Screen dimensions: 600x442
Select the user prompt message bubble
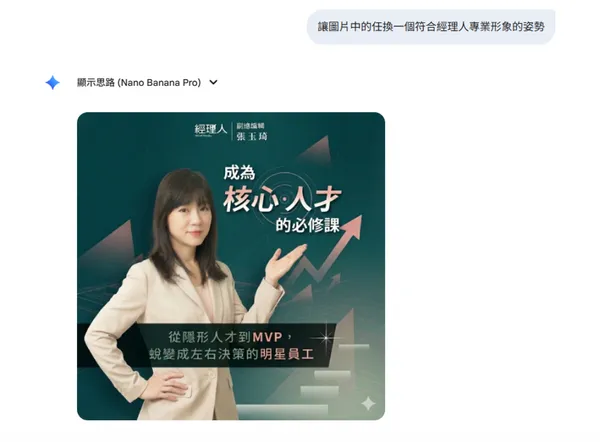pos(431,27)
